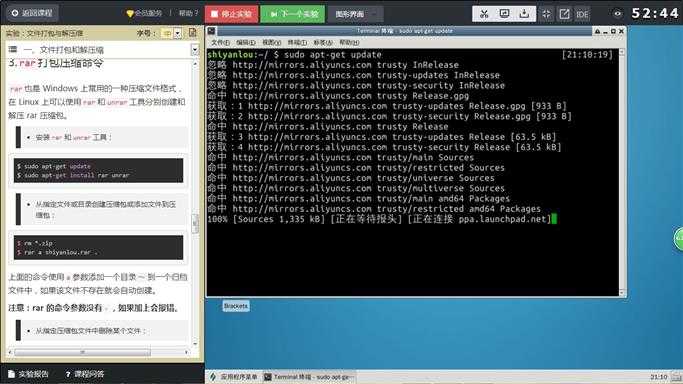Click the terminal scrollbar up arrow
This screenshot has height=384, width=683.
pos(622,52)
